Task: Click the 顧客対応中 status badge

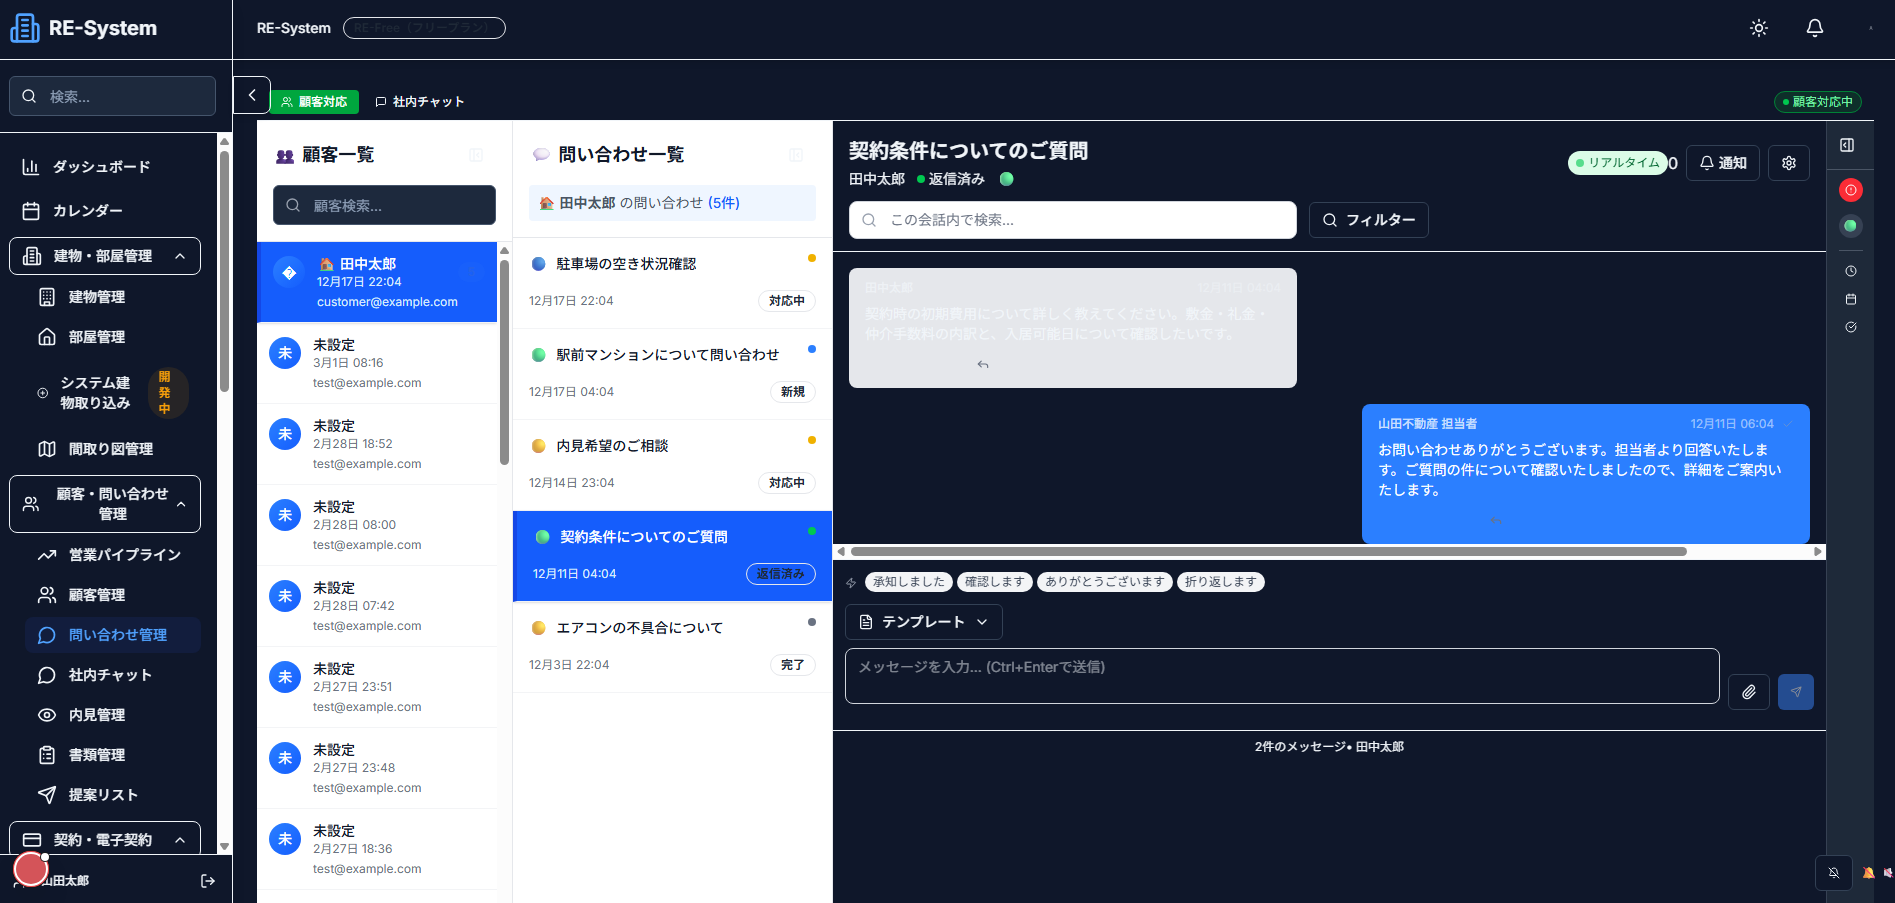Action: click(x=1818, y=102)
